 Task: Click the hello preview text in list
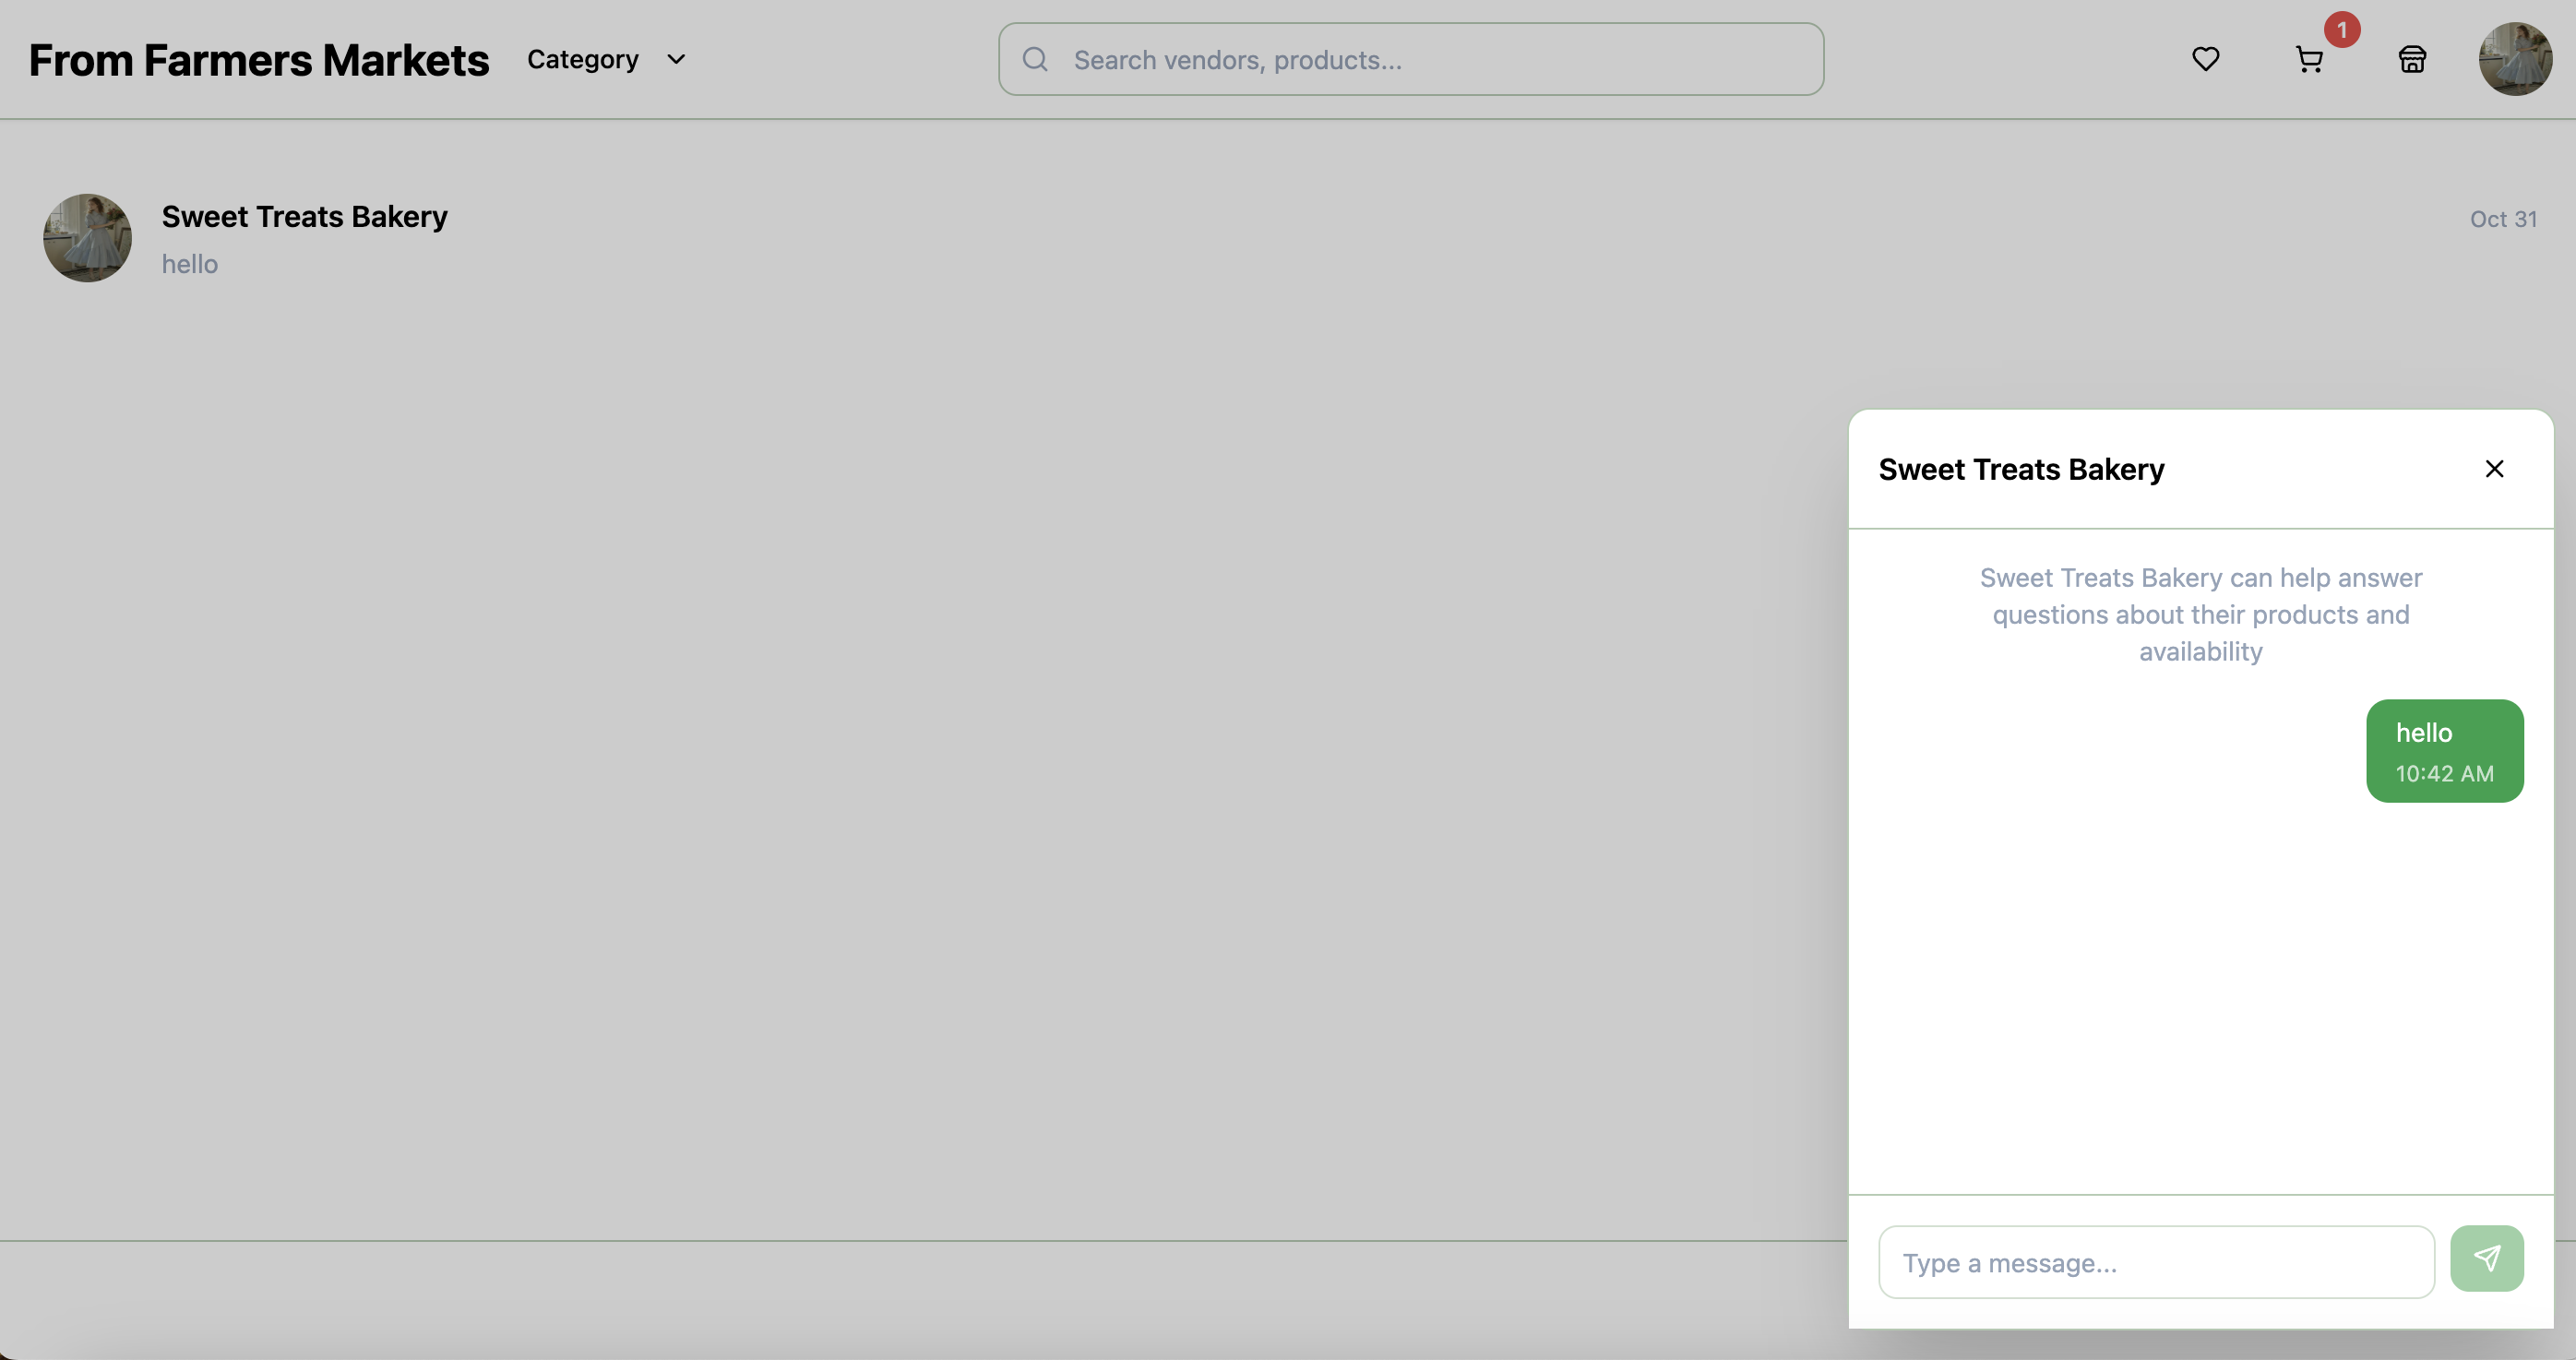(x=190, y=264)
